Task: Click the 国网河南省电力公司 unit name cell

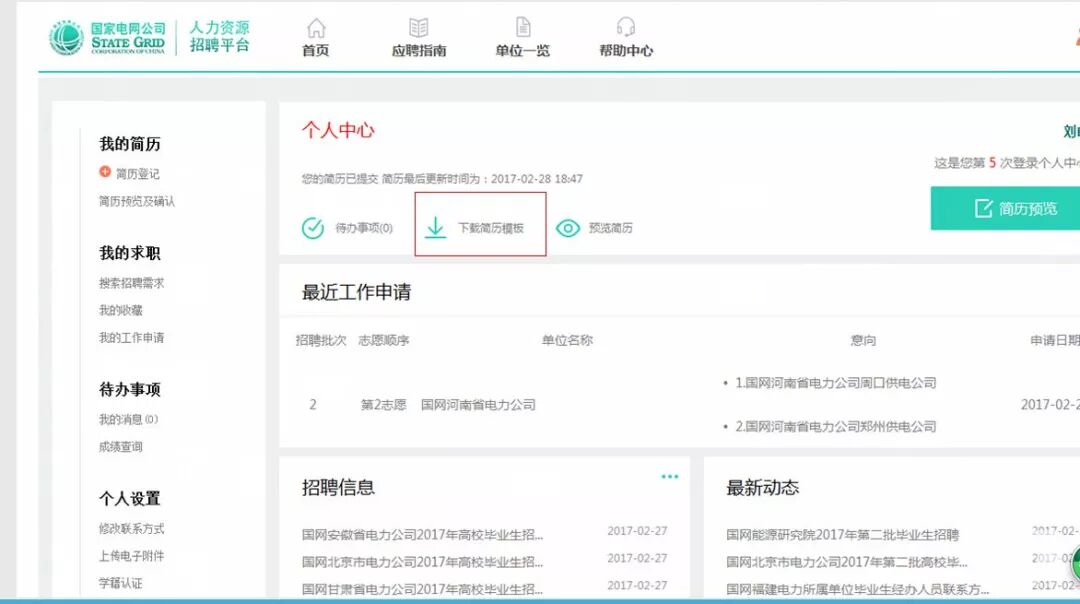Action: pos(478,405)
